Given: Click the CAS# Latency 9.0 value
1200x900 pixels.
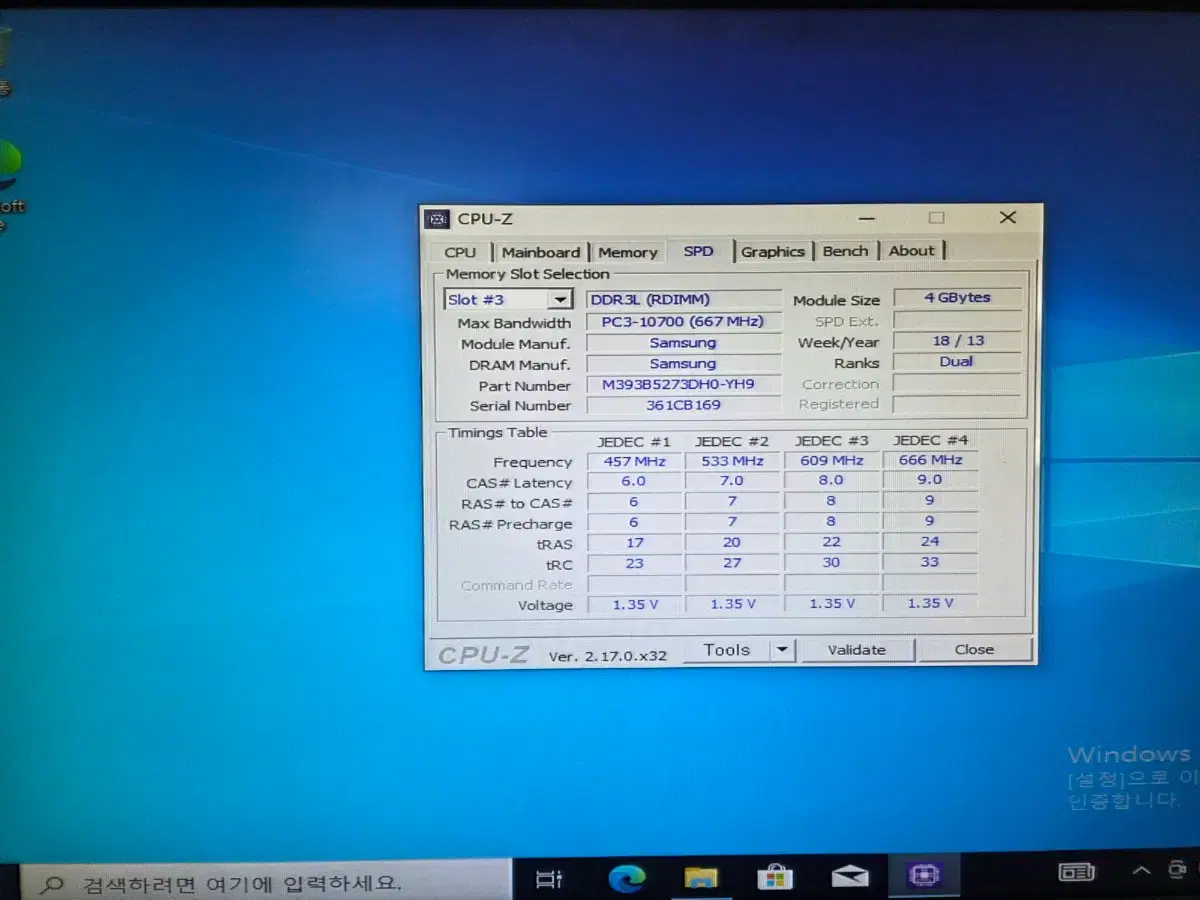Looking at the screenshot, I should pos(930,480).
